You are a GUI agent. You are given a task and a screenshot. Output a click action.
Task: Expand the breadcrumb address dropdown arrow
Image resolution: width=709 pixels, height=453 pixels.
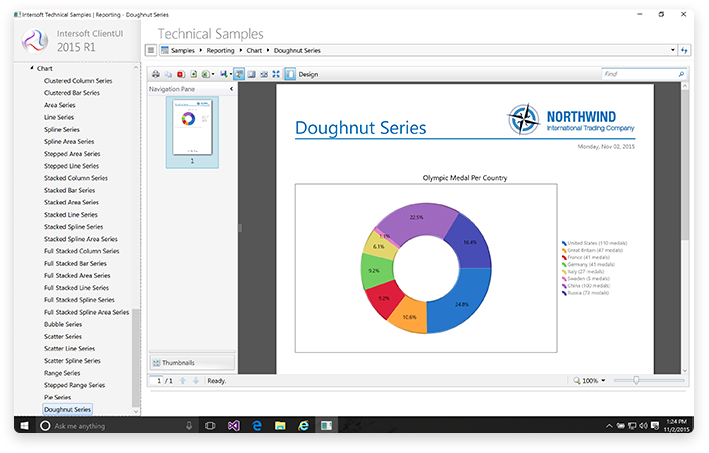672,49
